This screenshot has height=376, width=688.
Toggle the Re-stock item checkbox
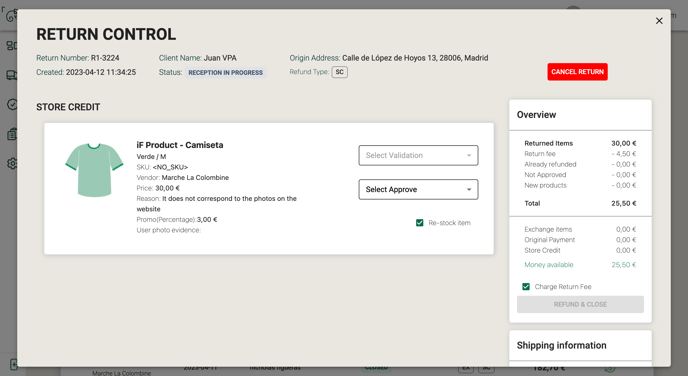tap(419, 223)
